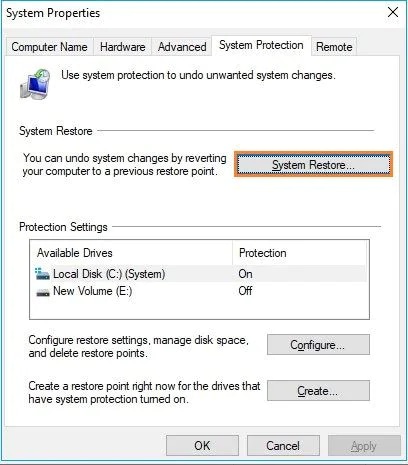Switch to the Computer Name tab
Image resolution: width=408 pixels, height=465 pixels.
[x=49, y=47]
